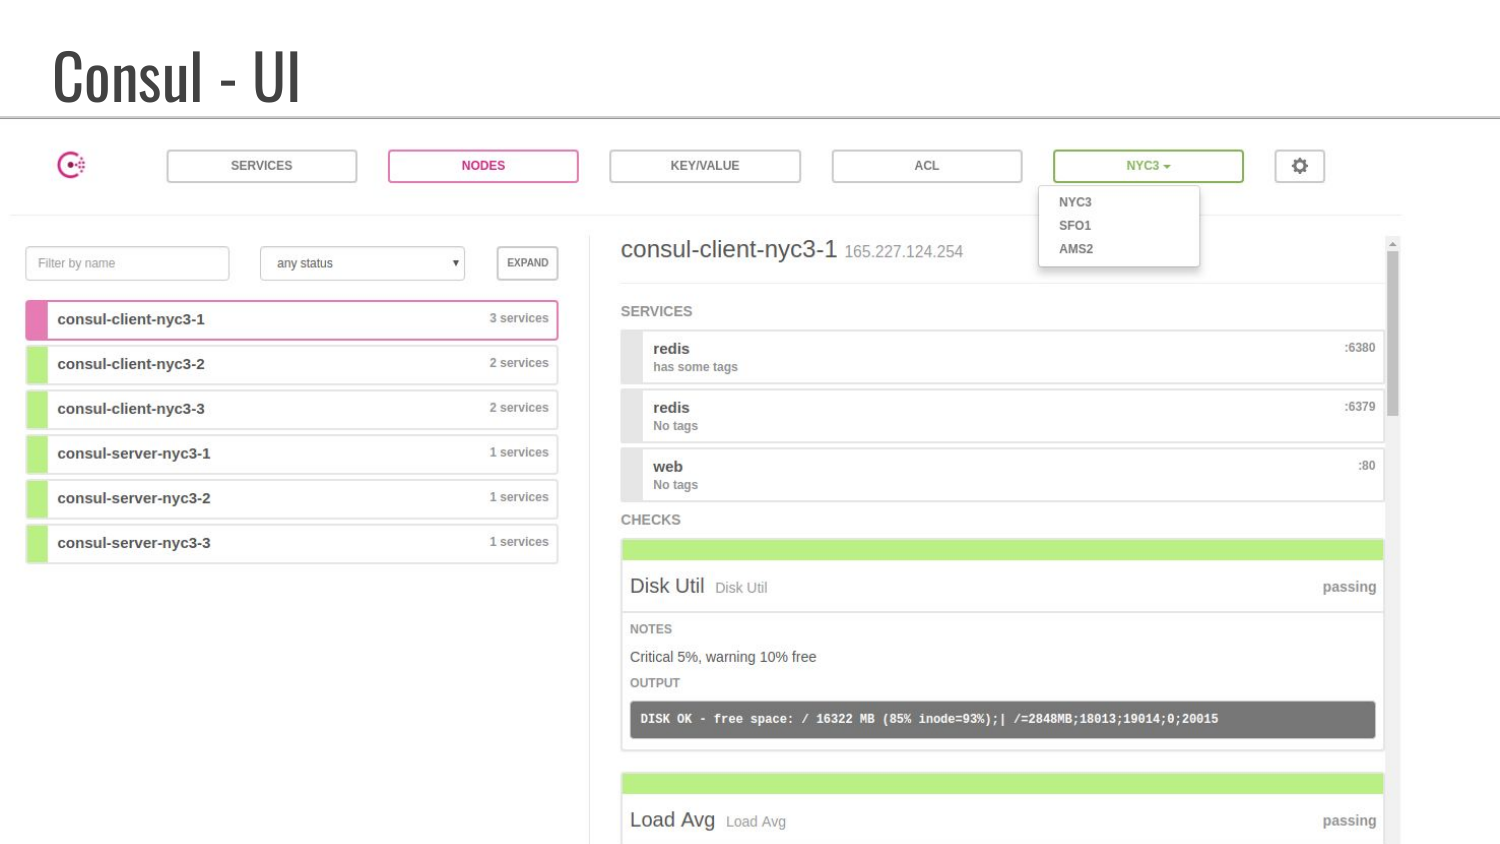Open settings via the gear icon

click(1299, 166)
